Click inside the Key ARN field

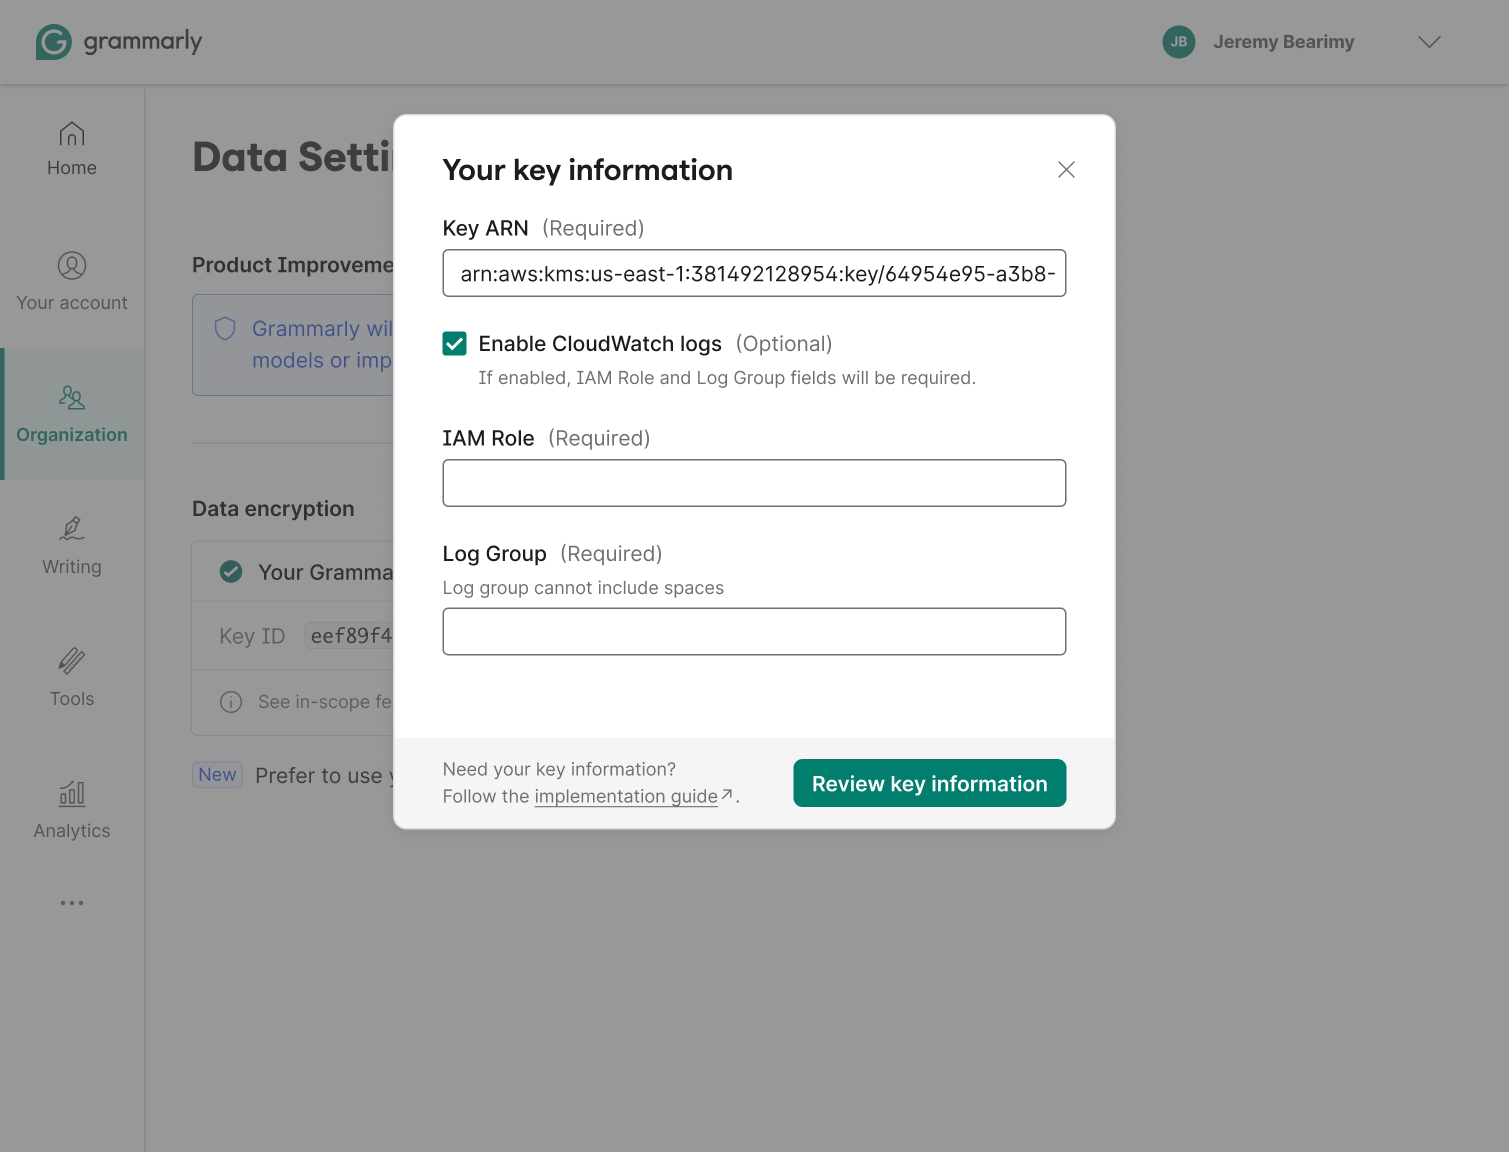coord(754,273)
